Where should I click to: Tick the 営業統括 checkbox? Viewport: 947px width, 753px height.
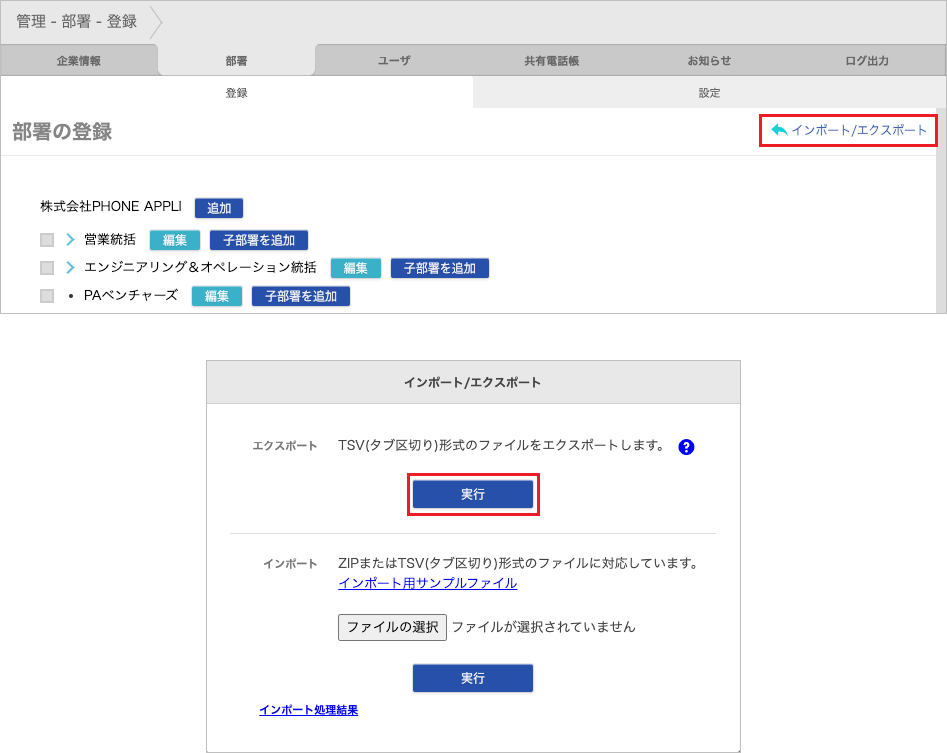tap(47, 240)
